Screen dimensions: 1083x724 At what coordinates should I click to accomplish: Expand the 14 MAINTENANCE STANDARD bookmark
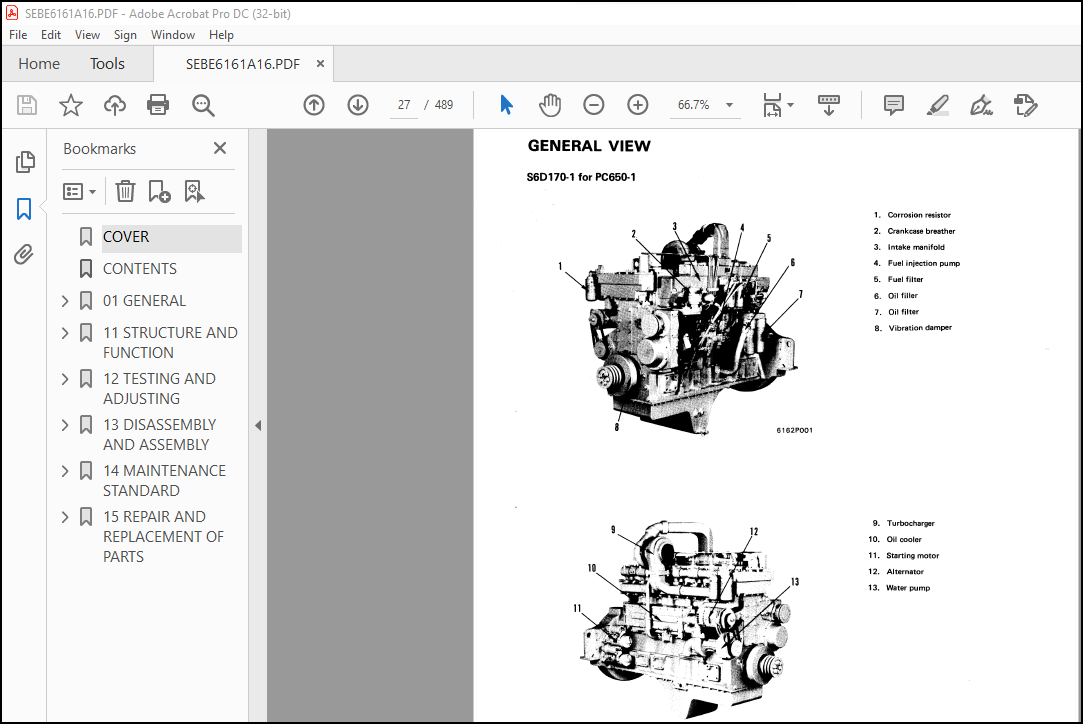pyautogui.click(x=65, y=471)
